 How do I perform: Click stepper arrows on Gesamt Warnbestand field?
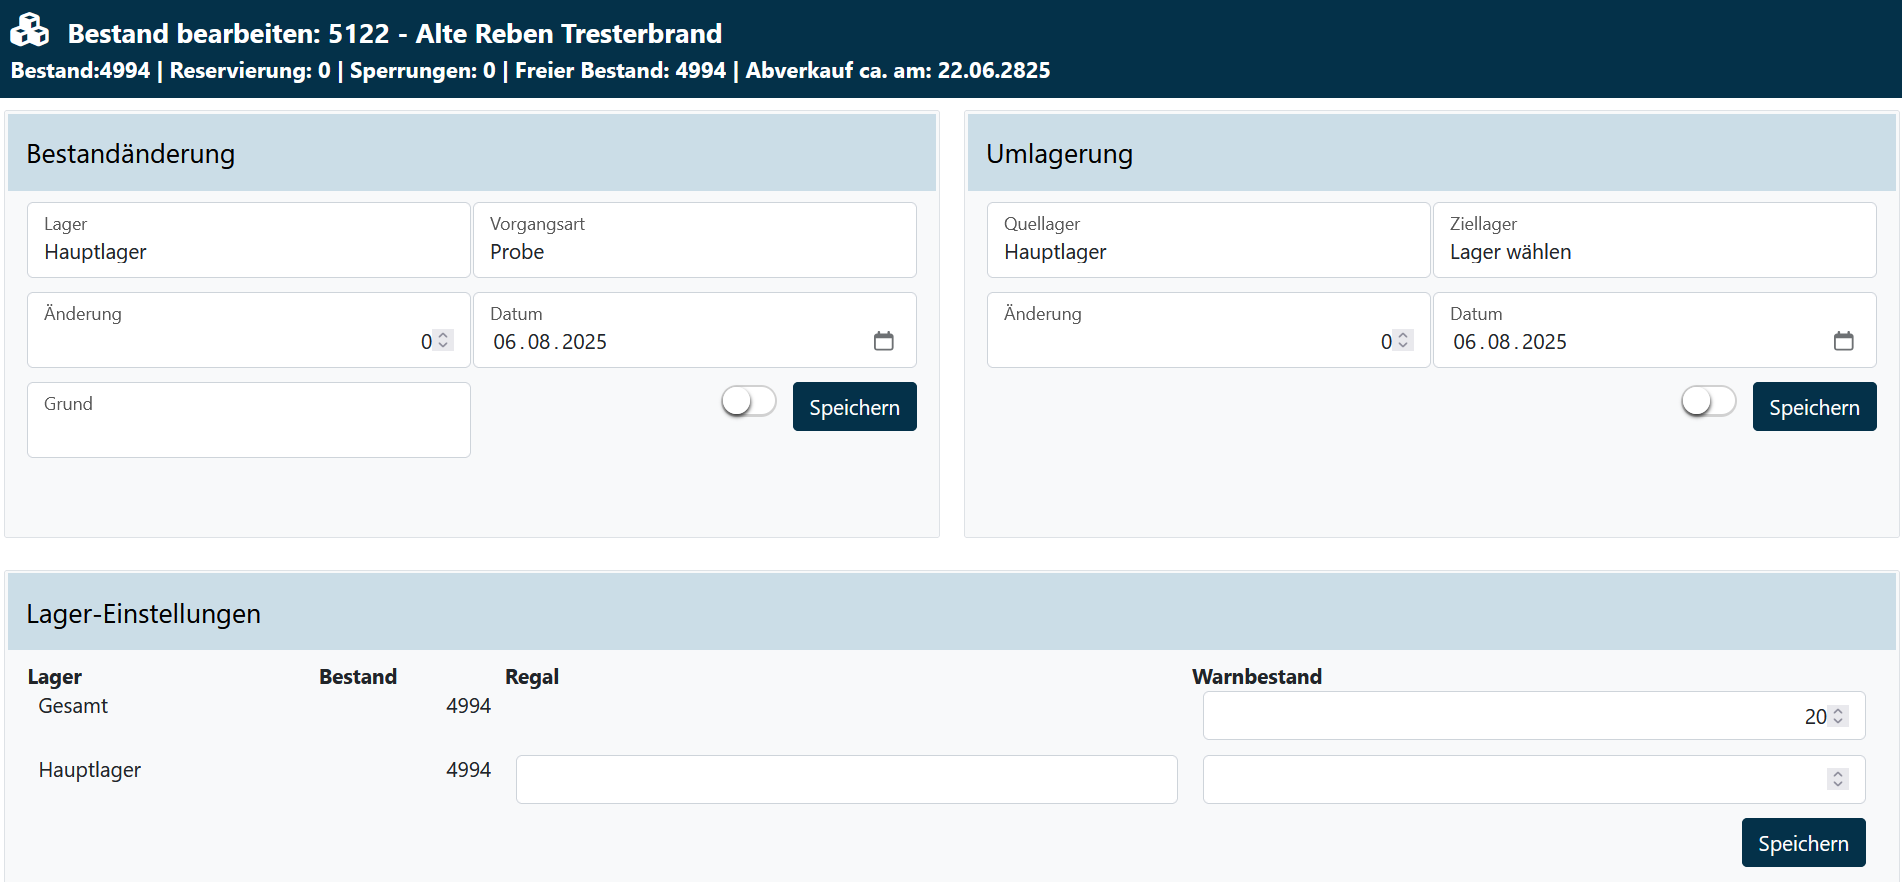pos(1838,716)
